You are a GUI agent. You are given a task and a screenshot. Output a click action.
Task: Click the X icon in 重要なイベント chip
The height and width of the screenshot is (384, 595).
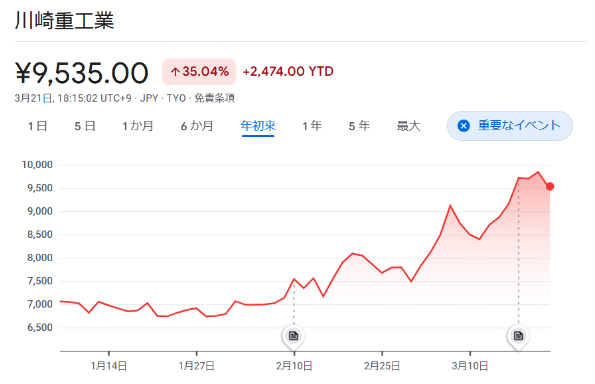[463, 126]
